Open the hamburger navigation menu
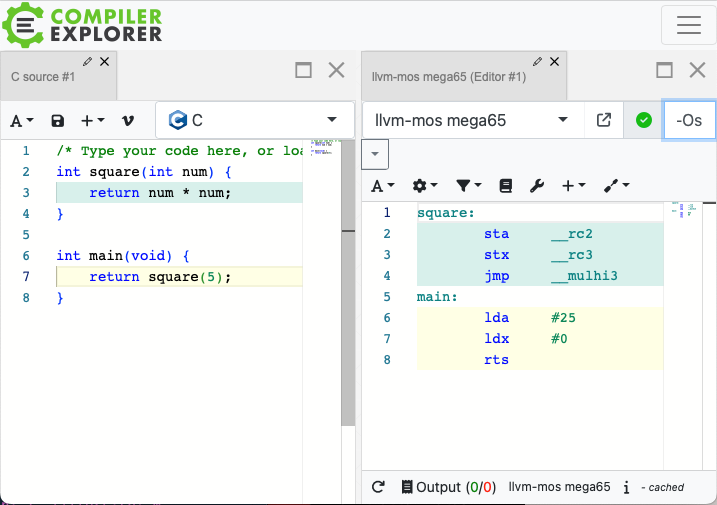The width and height of the screenshot is (717, 505). pyautogui.click(x=689, y=25)
